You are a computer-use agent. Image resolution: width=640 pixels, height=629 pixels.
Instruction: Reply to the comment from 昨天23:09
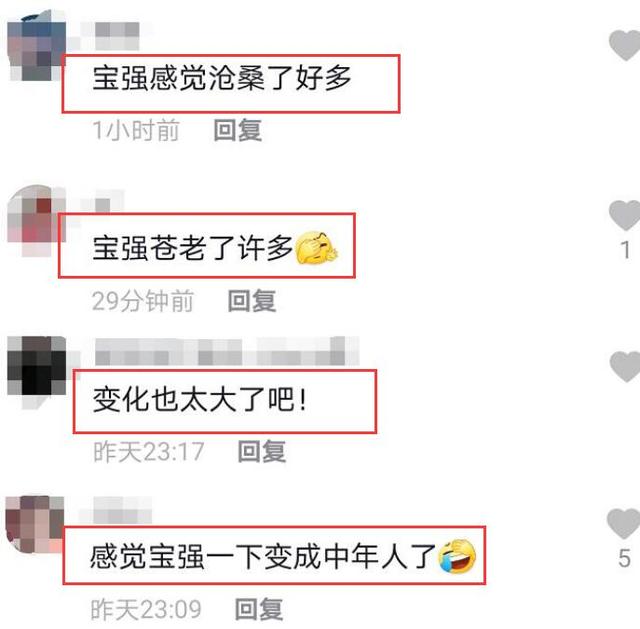tap(259, 609)
